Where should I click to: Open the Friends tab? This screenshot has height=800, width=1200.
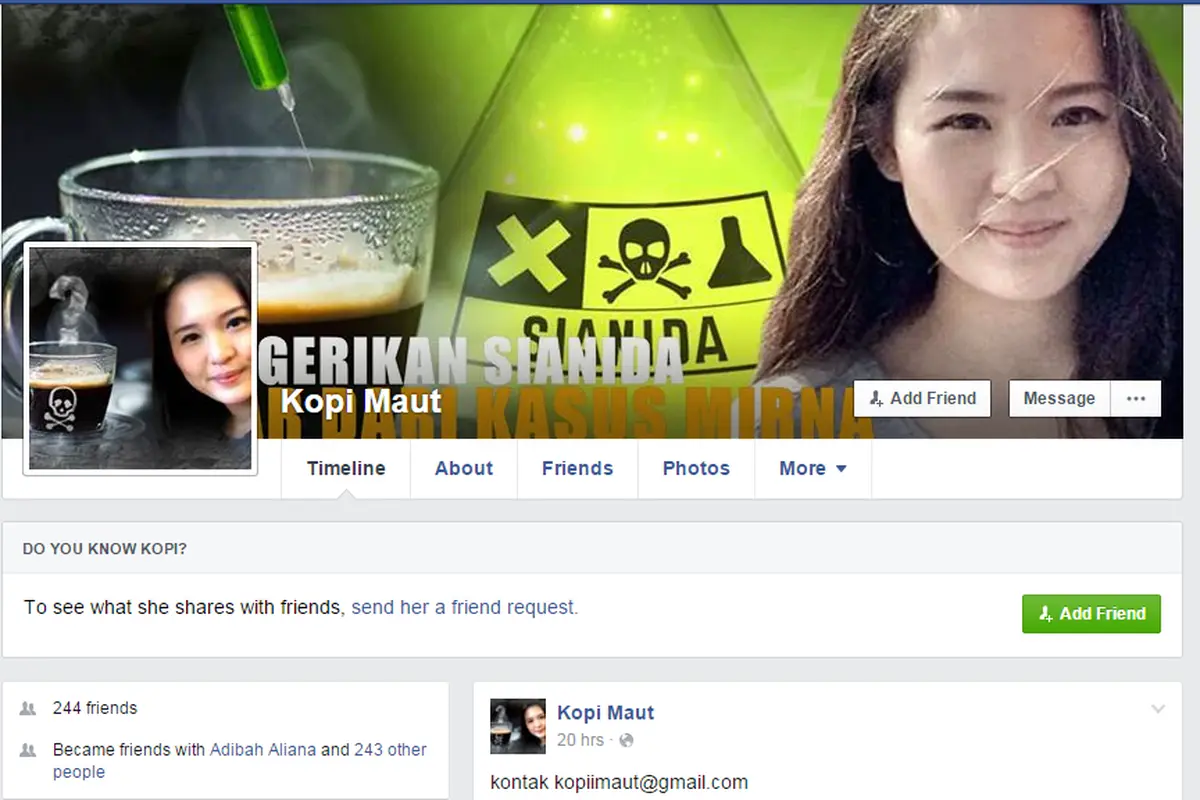[x=577, y=468]
